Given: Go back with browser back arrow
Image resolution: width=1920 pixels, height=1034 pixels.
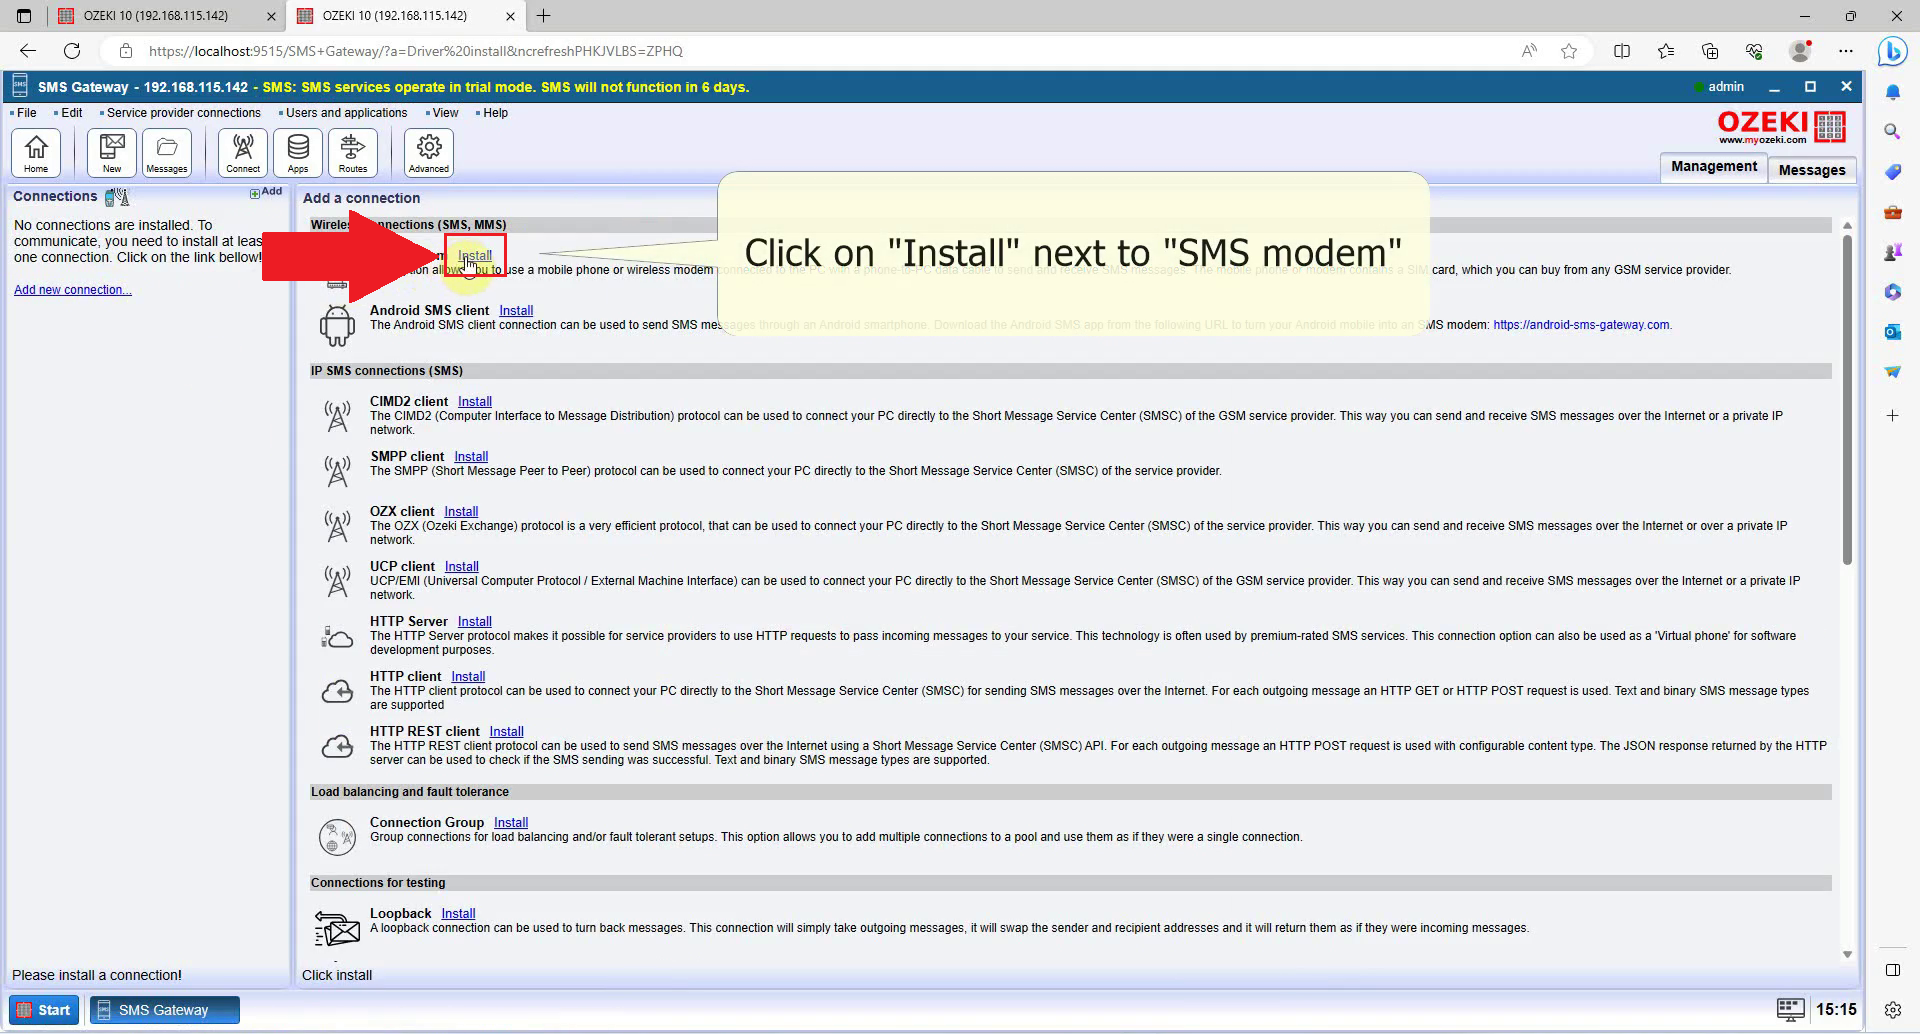Looking at the screenshot, I should 28,51.
